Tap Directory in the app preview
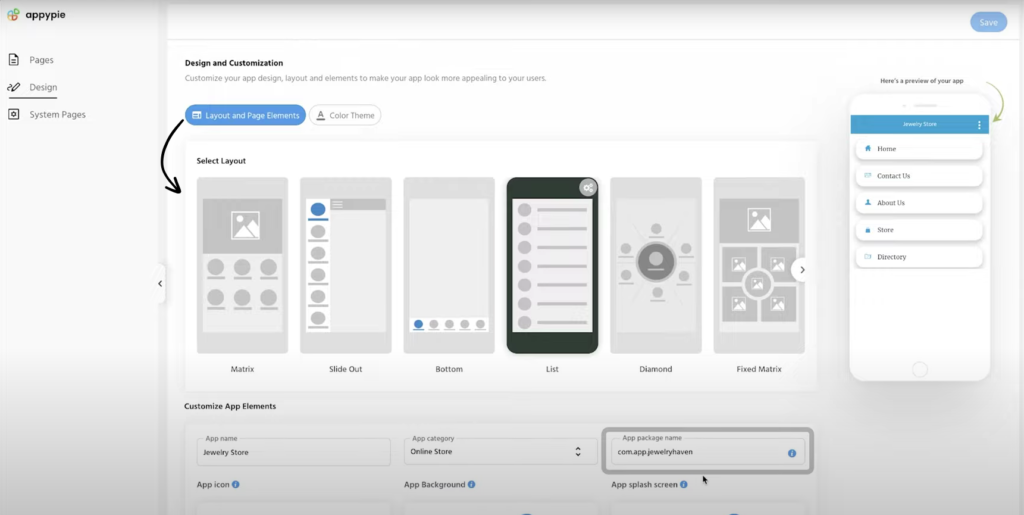Image resolution: width=1024 pixels, height=515 pixels. [x=919, y=257]
